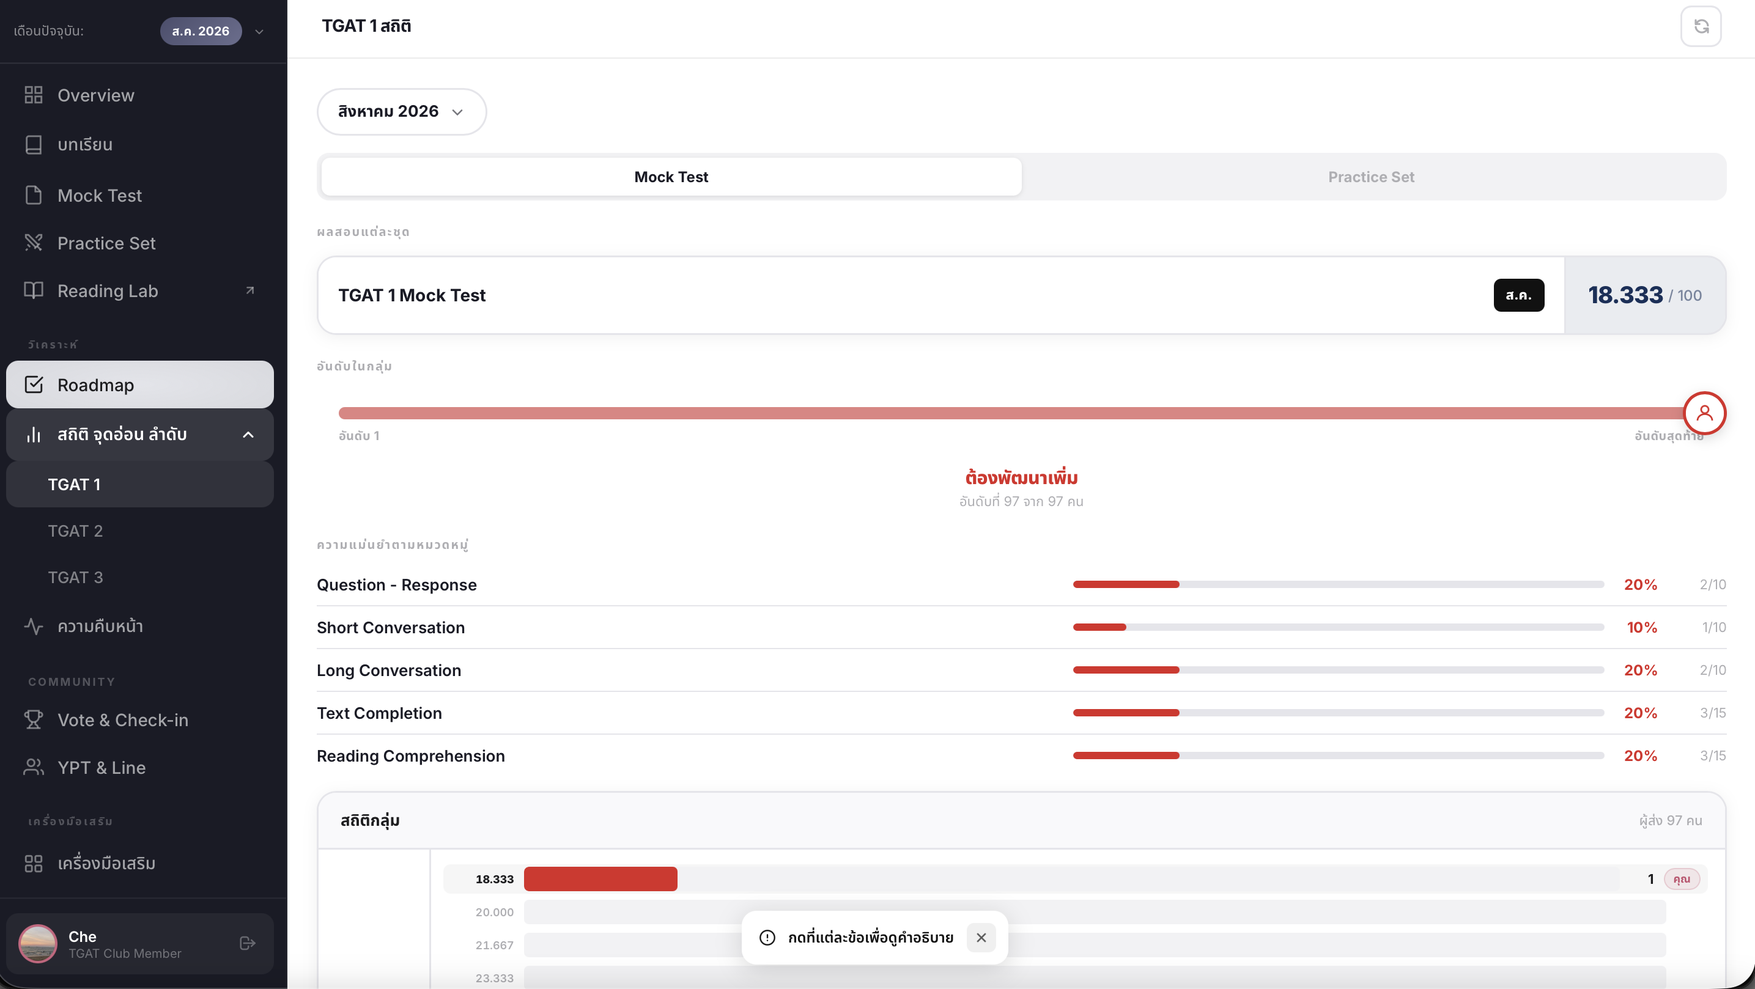Switch to the Mock Test tab
The height and width of the screenshot is (989, 1755).
(671, 177)
